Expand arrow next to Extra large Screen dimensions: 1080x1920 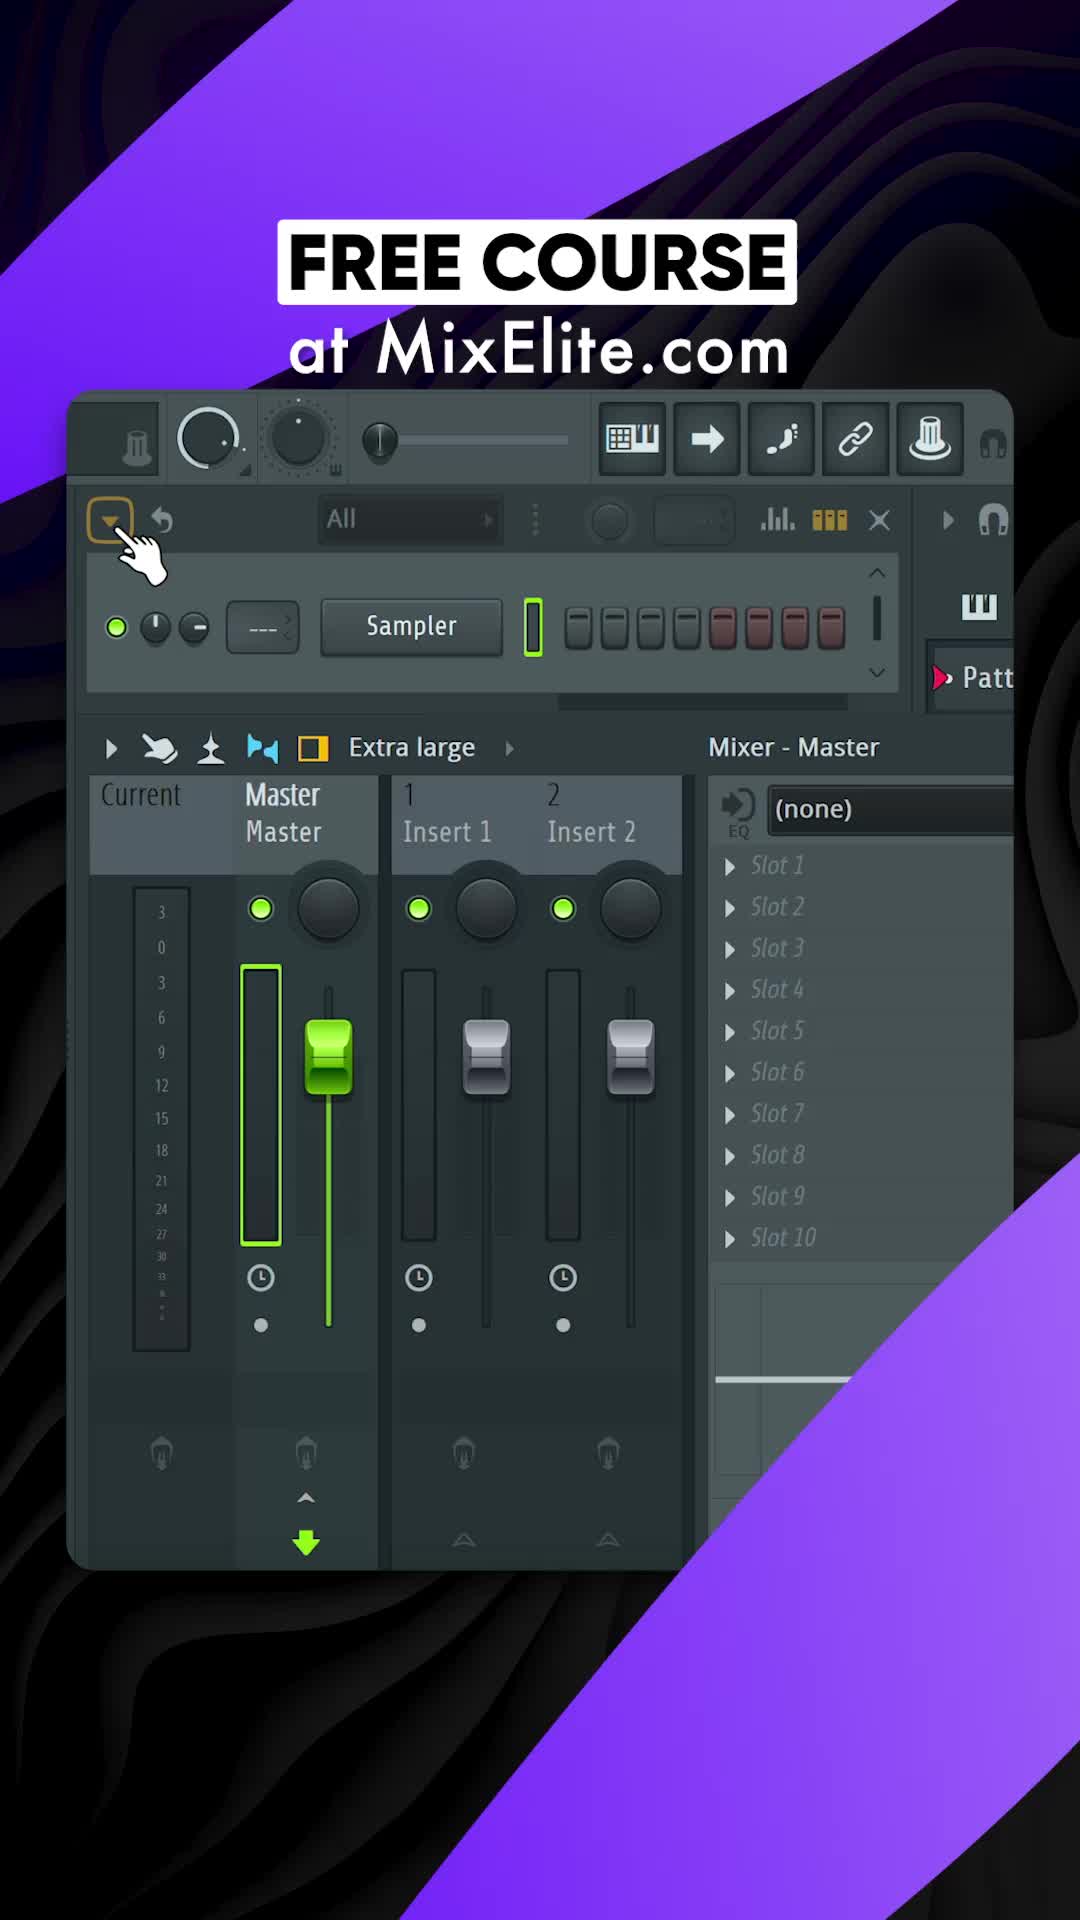pos(509,748)
